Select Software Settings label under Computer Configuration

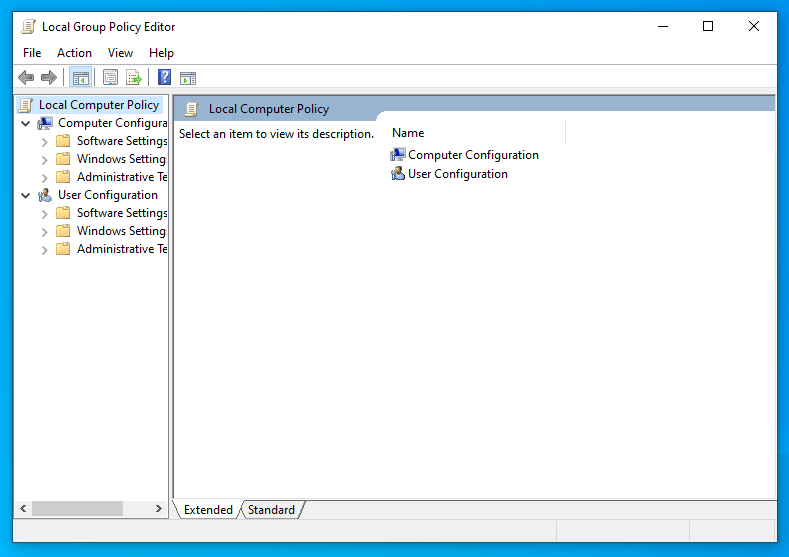tap(122, 141)
